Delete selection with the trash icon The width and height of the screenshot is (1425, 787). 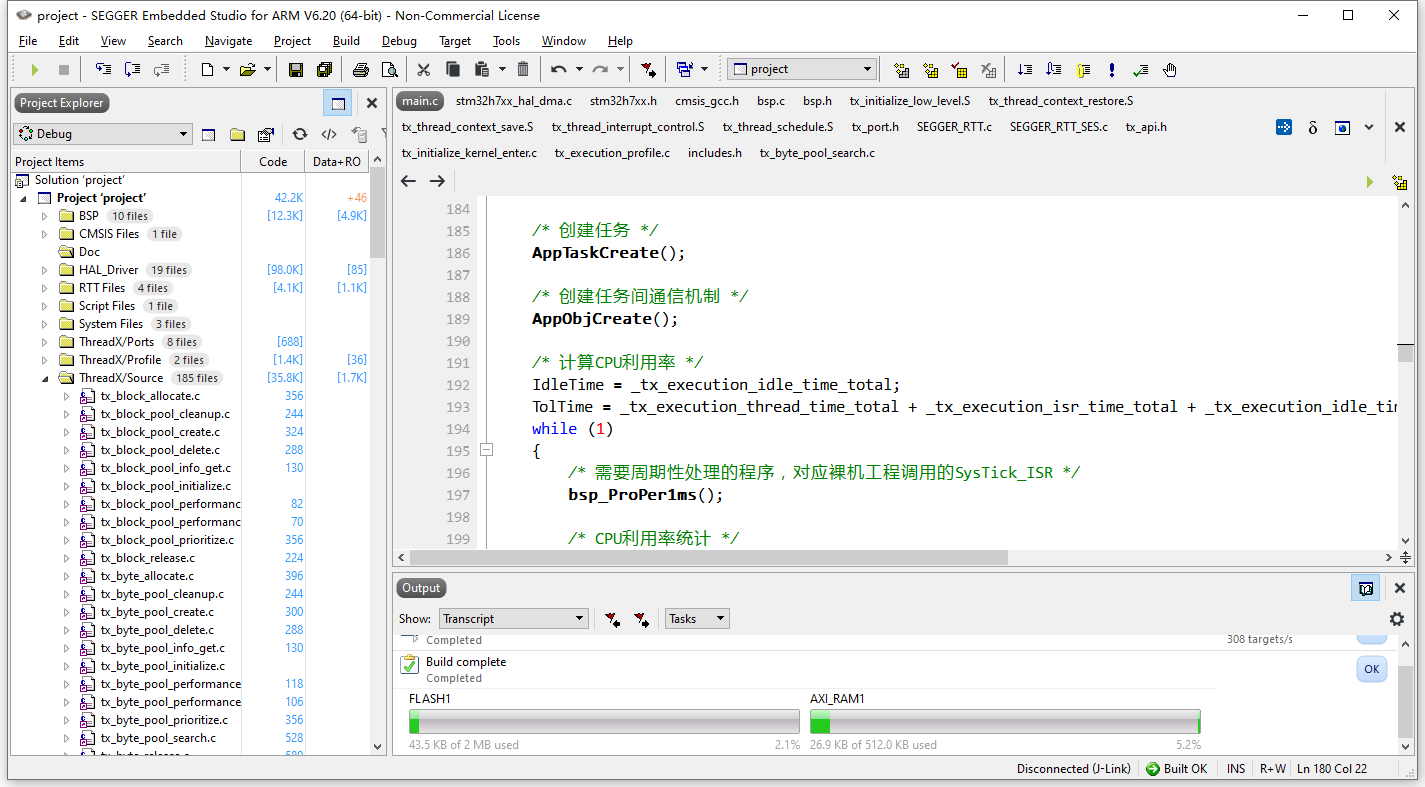pyautogui.click(x=523, y=69)
